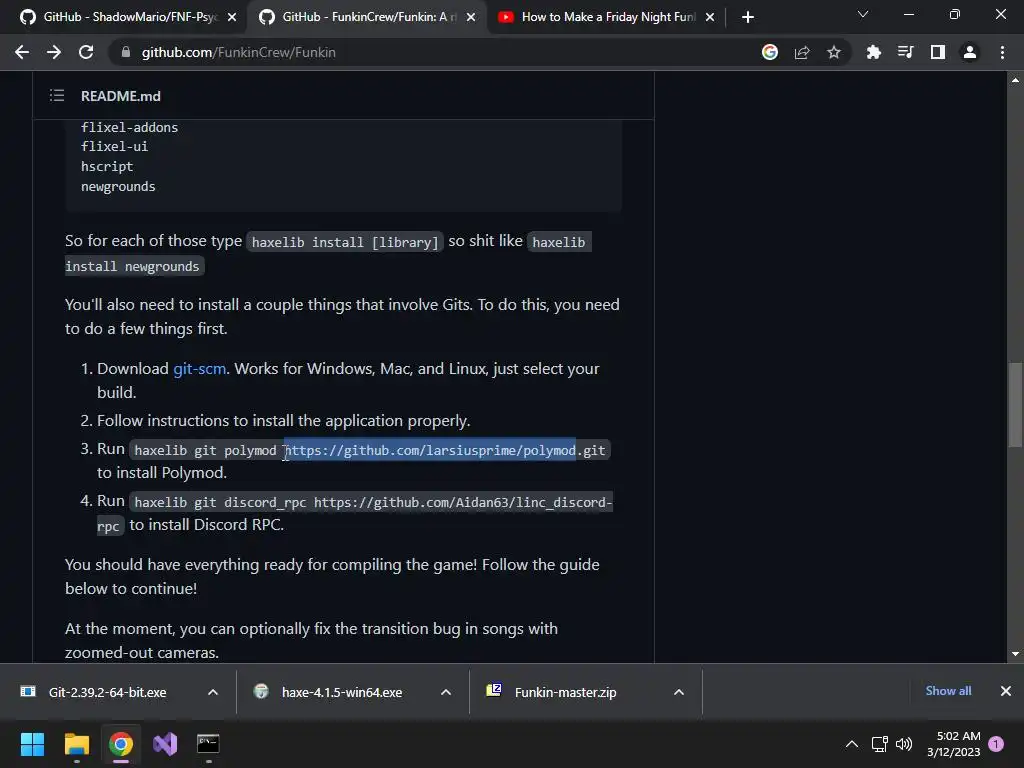This screenshot has width=1024, height=768.
Task: Go back to previous page
Action: (x=22, y=52)
